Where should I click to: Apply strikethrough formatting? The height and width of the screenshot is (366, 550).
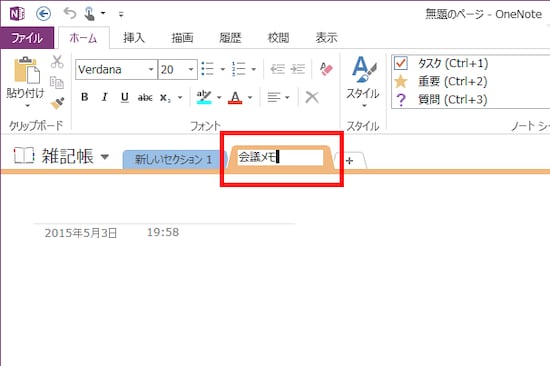click(x=145, y=97)
